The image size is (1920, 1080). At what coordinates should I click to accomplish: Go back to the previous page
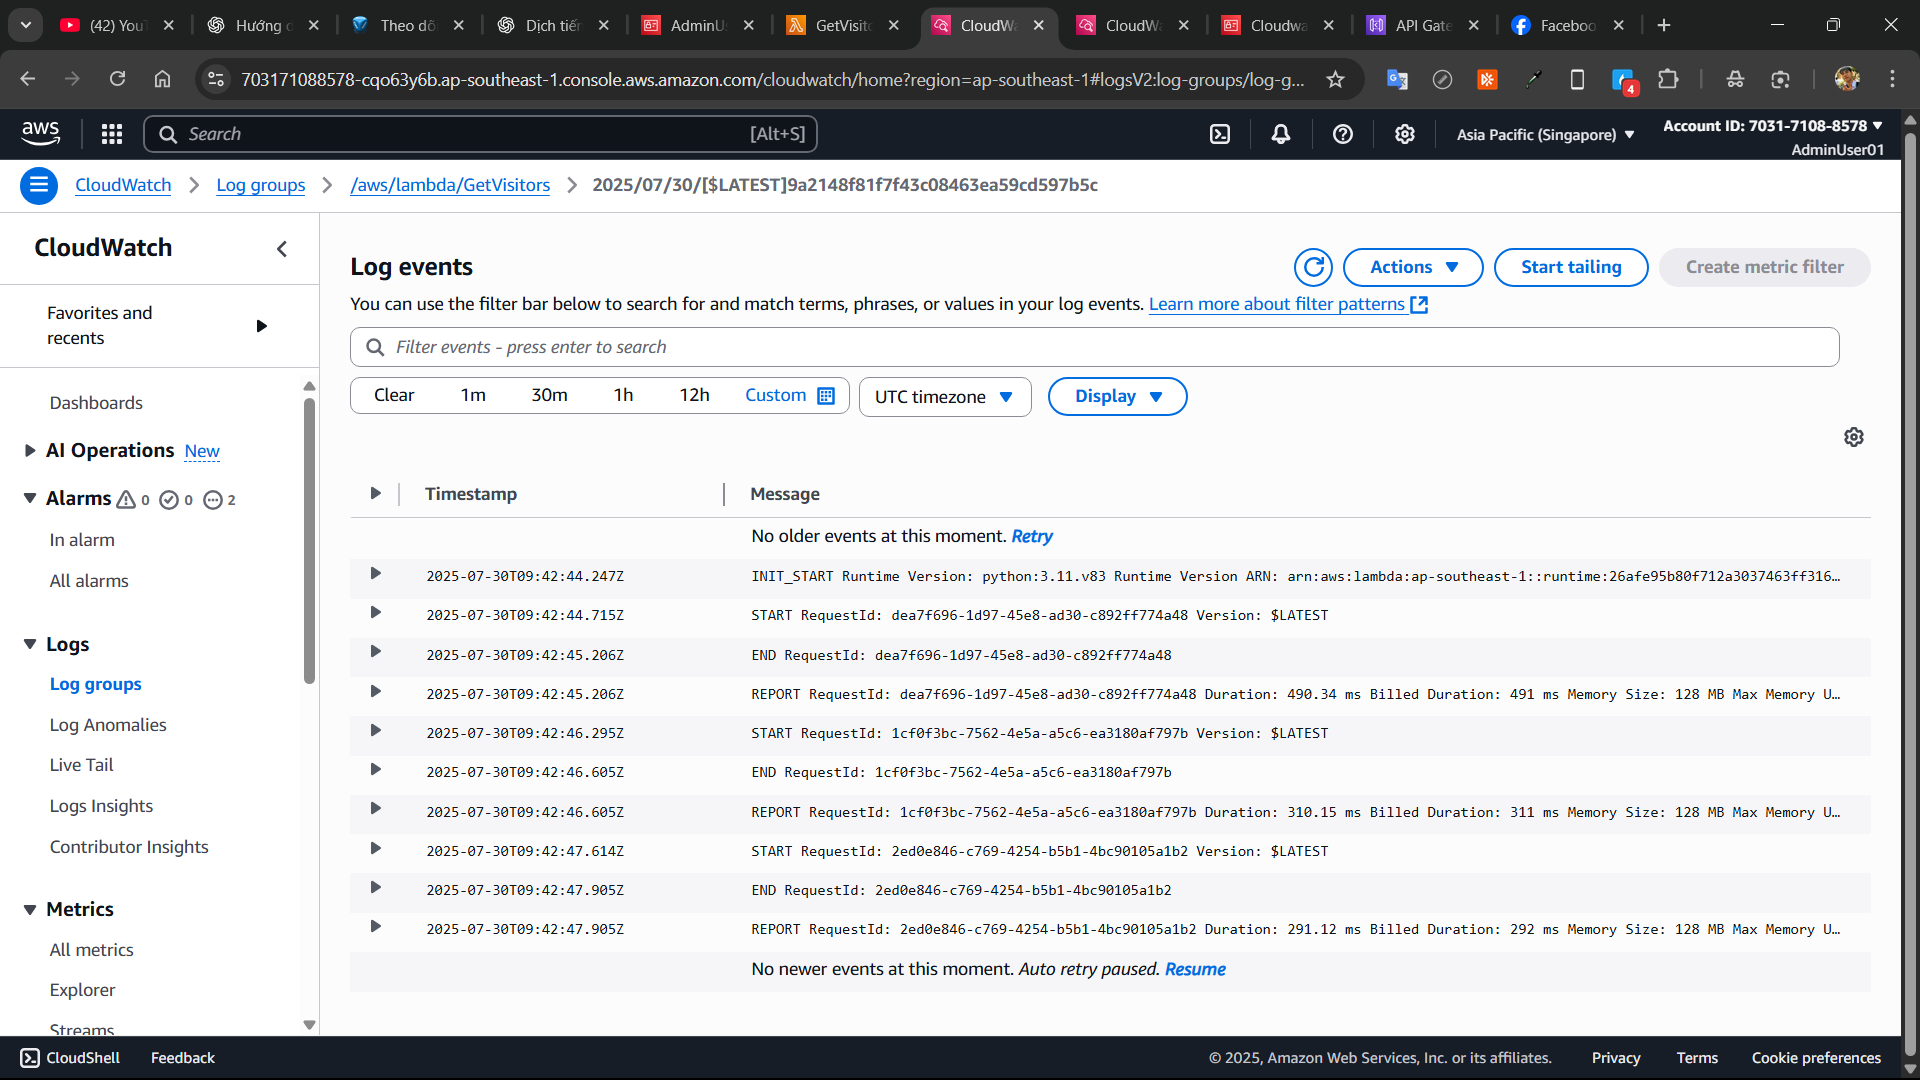28,79
